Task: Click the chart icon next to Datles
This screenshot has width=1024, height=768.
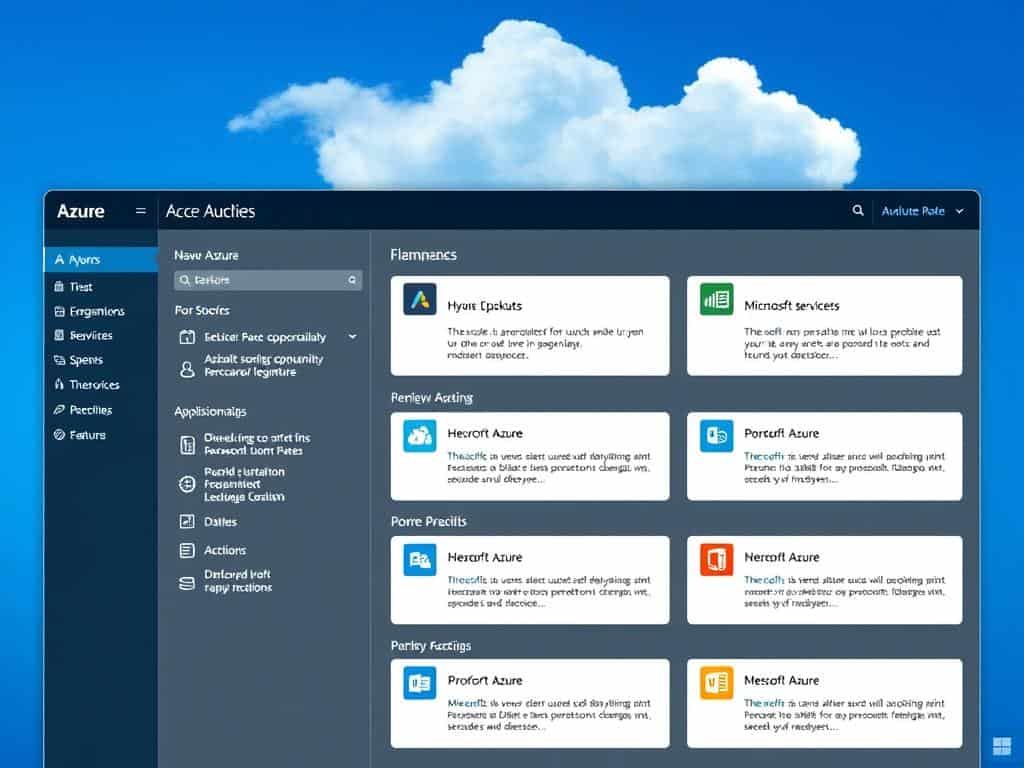Action: click(187, 521)
